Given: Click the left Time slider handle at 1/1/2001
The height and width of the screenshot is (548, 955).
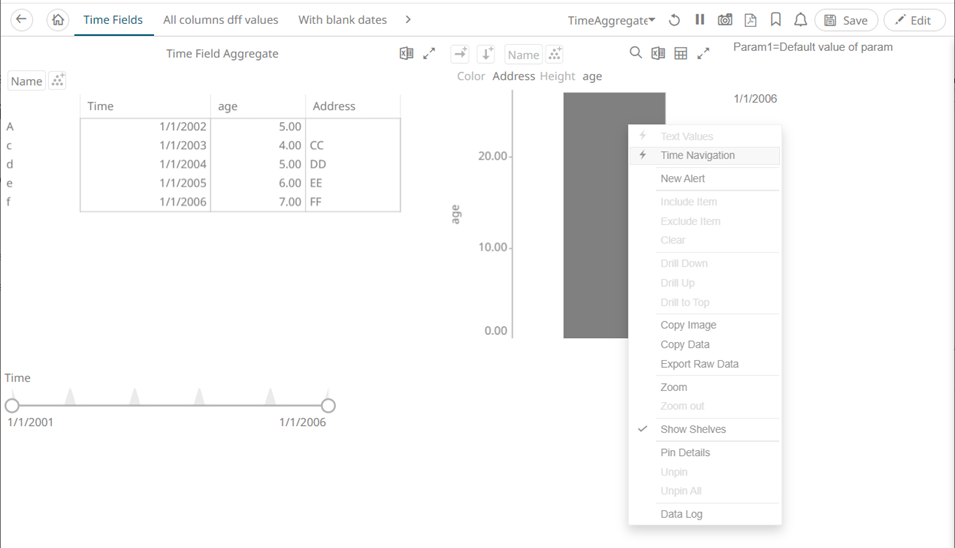Looking at the screenshot, I should tap(12, 406).
